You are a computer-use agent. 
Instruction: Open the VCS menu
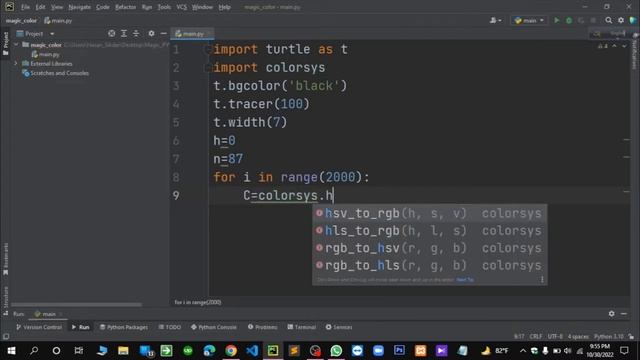point(182,7)
